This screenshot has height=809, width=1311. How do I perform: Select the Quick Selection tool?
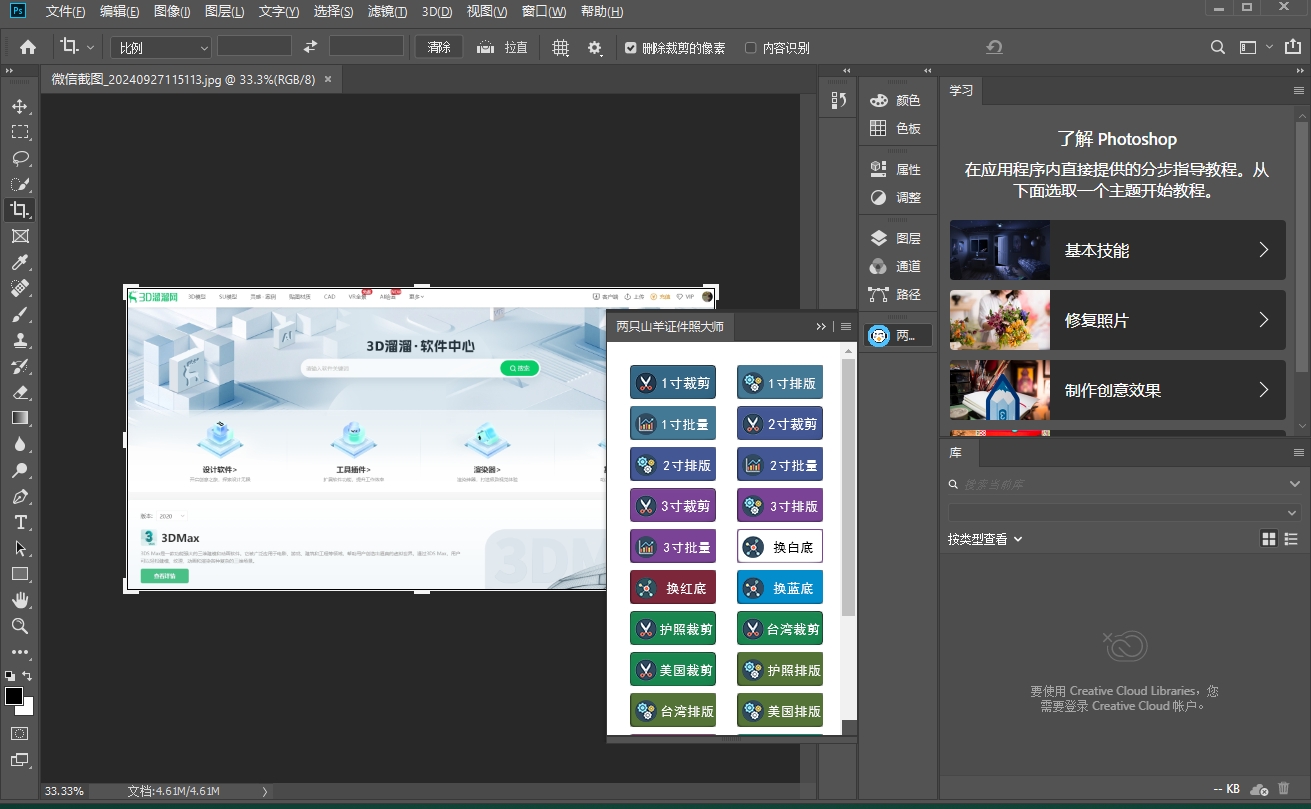[x=20, y=184]
